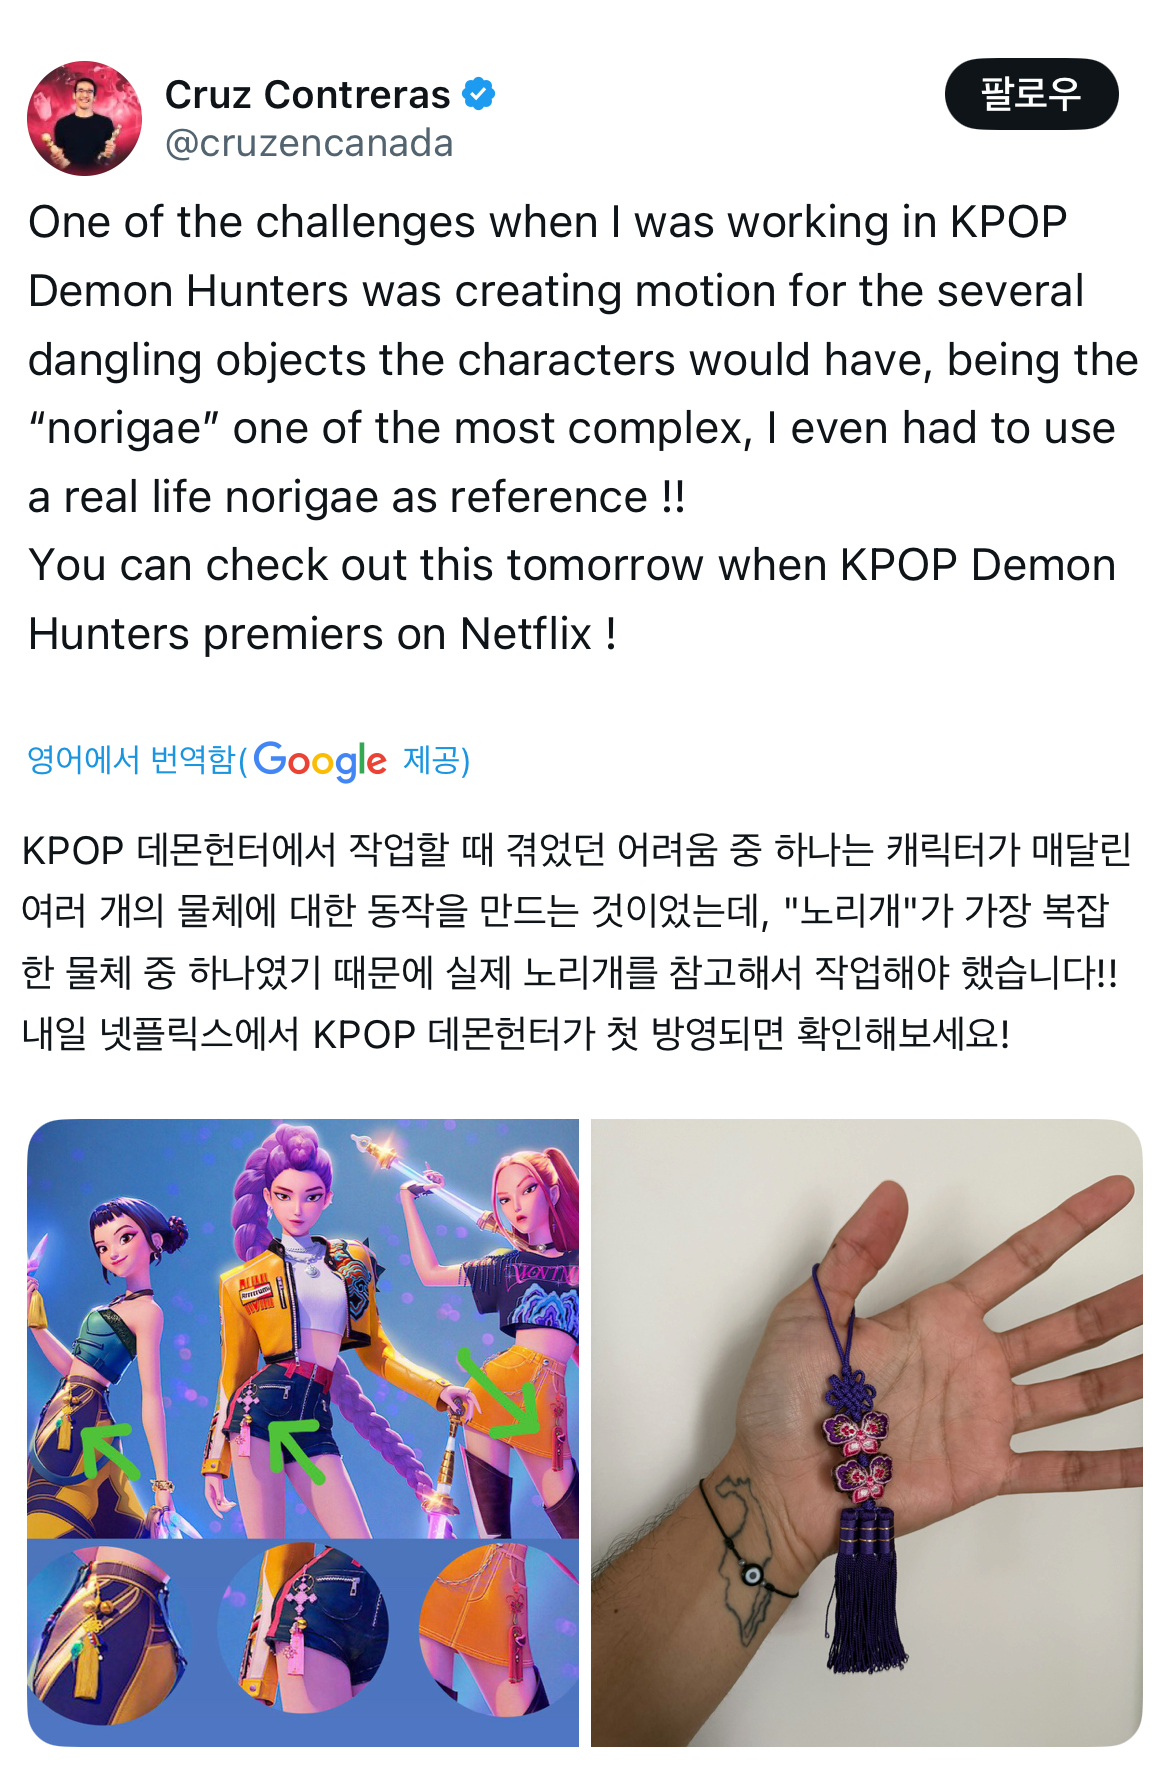Tap the Cruz Contreras display name
The height and width of the screenshot is (1772, 1170).
click(x=307, y=94)
